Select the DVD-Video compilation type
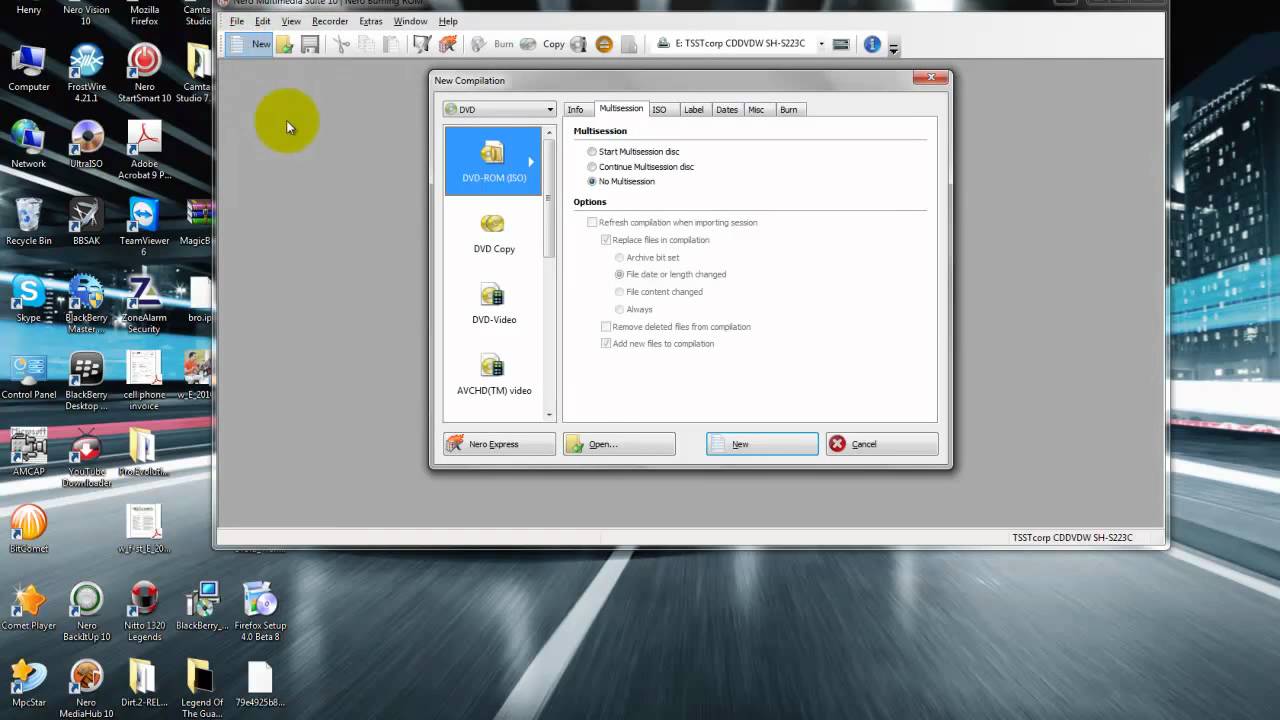The image size is (1280, 720). 492,303
